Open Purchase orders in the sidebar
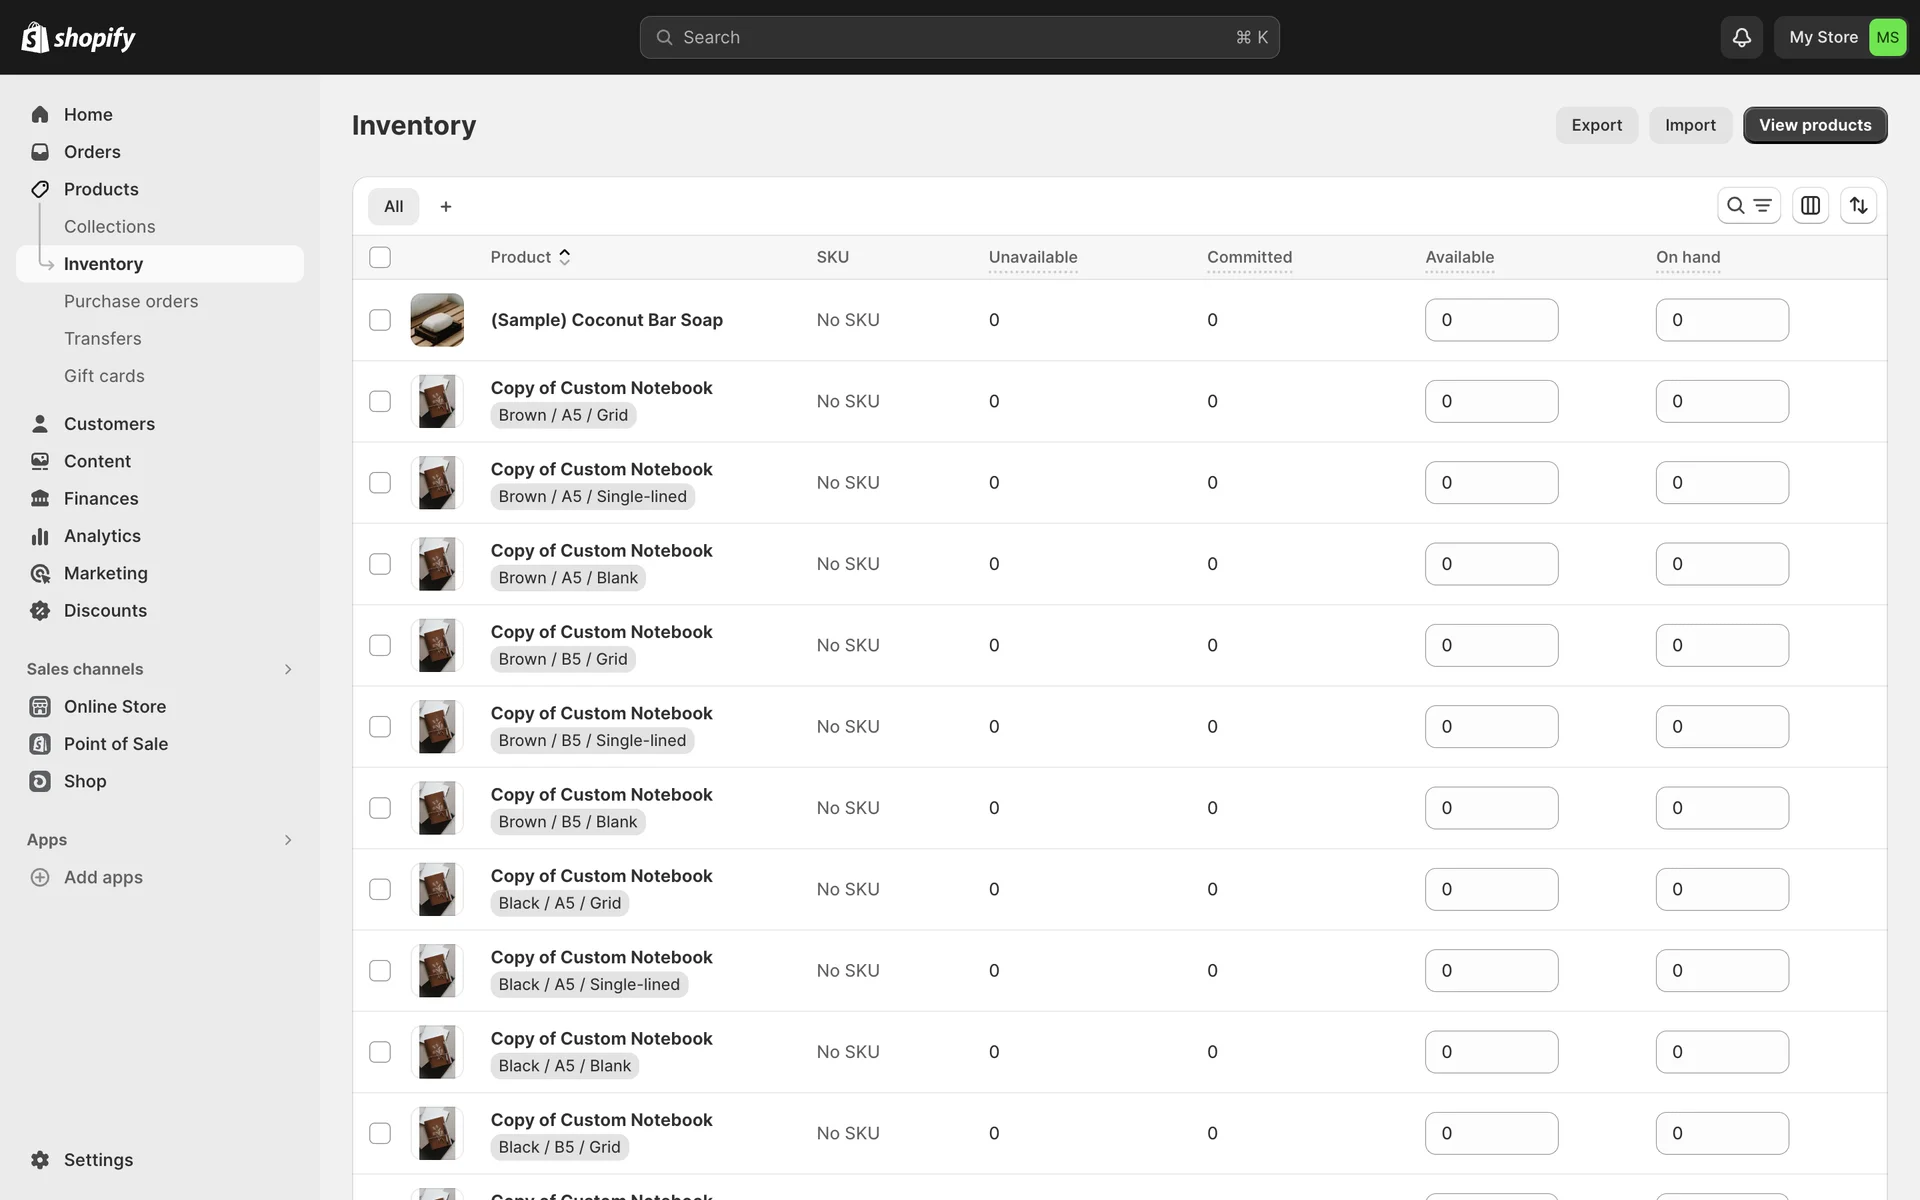Image resolution: width=1920 pixels, height=1200 pixels. point(130,301)
